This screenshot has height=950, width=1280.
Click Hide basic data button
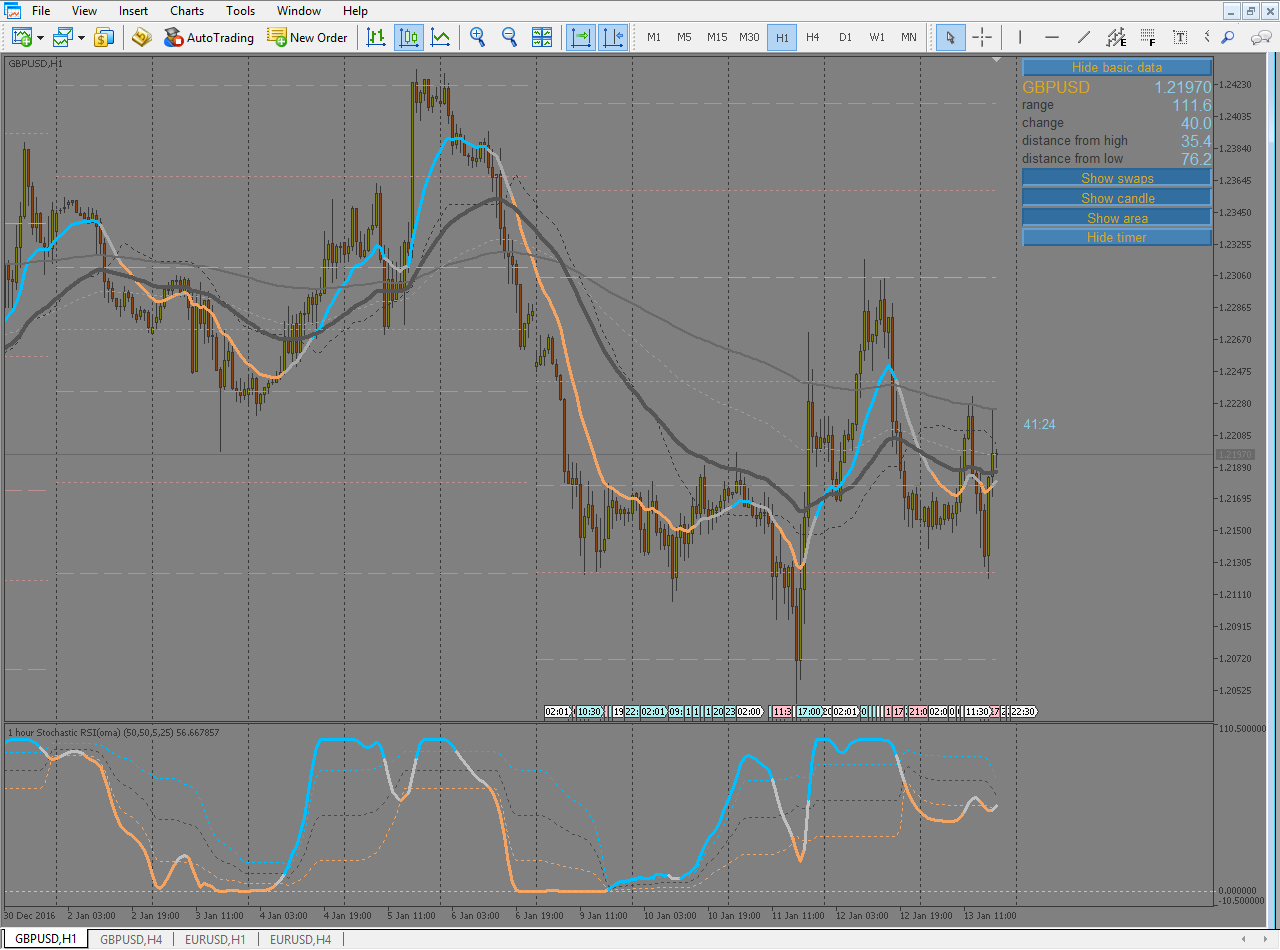(x=1117, y=67)
